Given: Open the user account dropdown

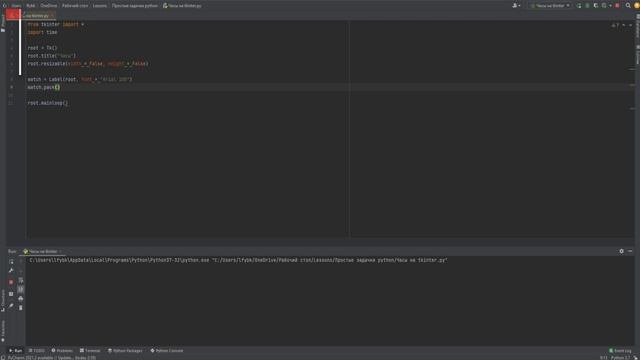Looking at the screenshot, I should click(x=516, y=6).
